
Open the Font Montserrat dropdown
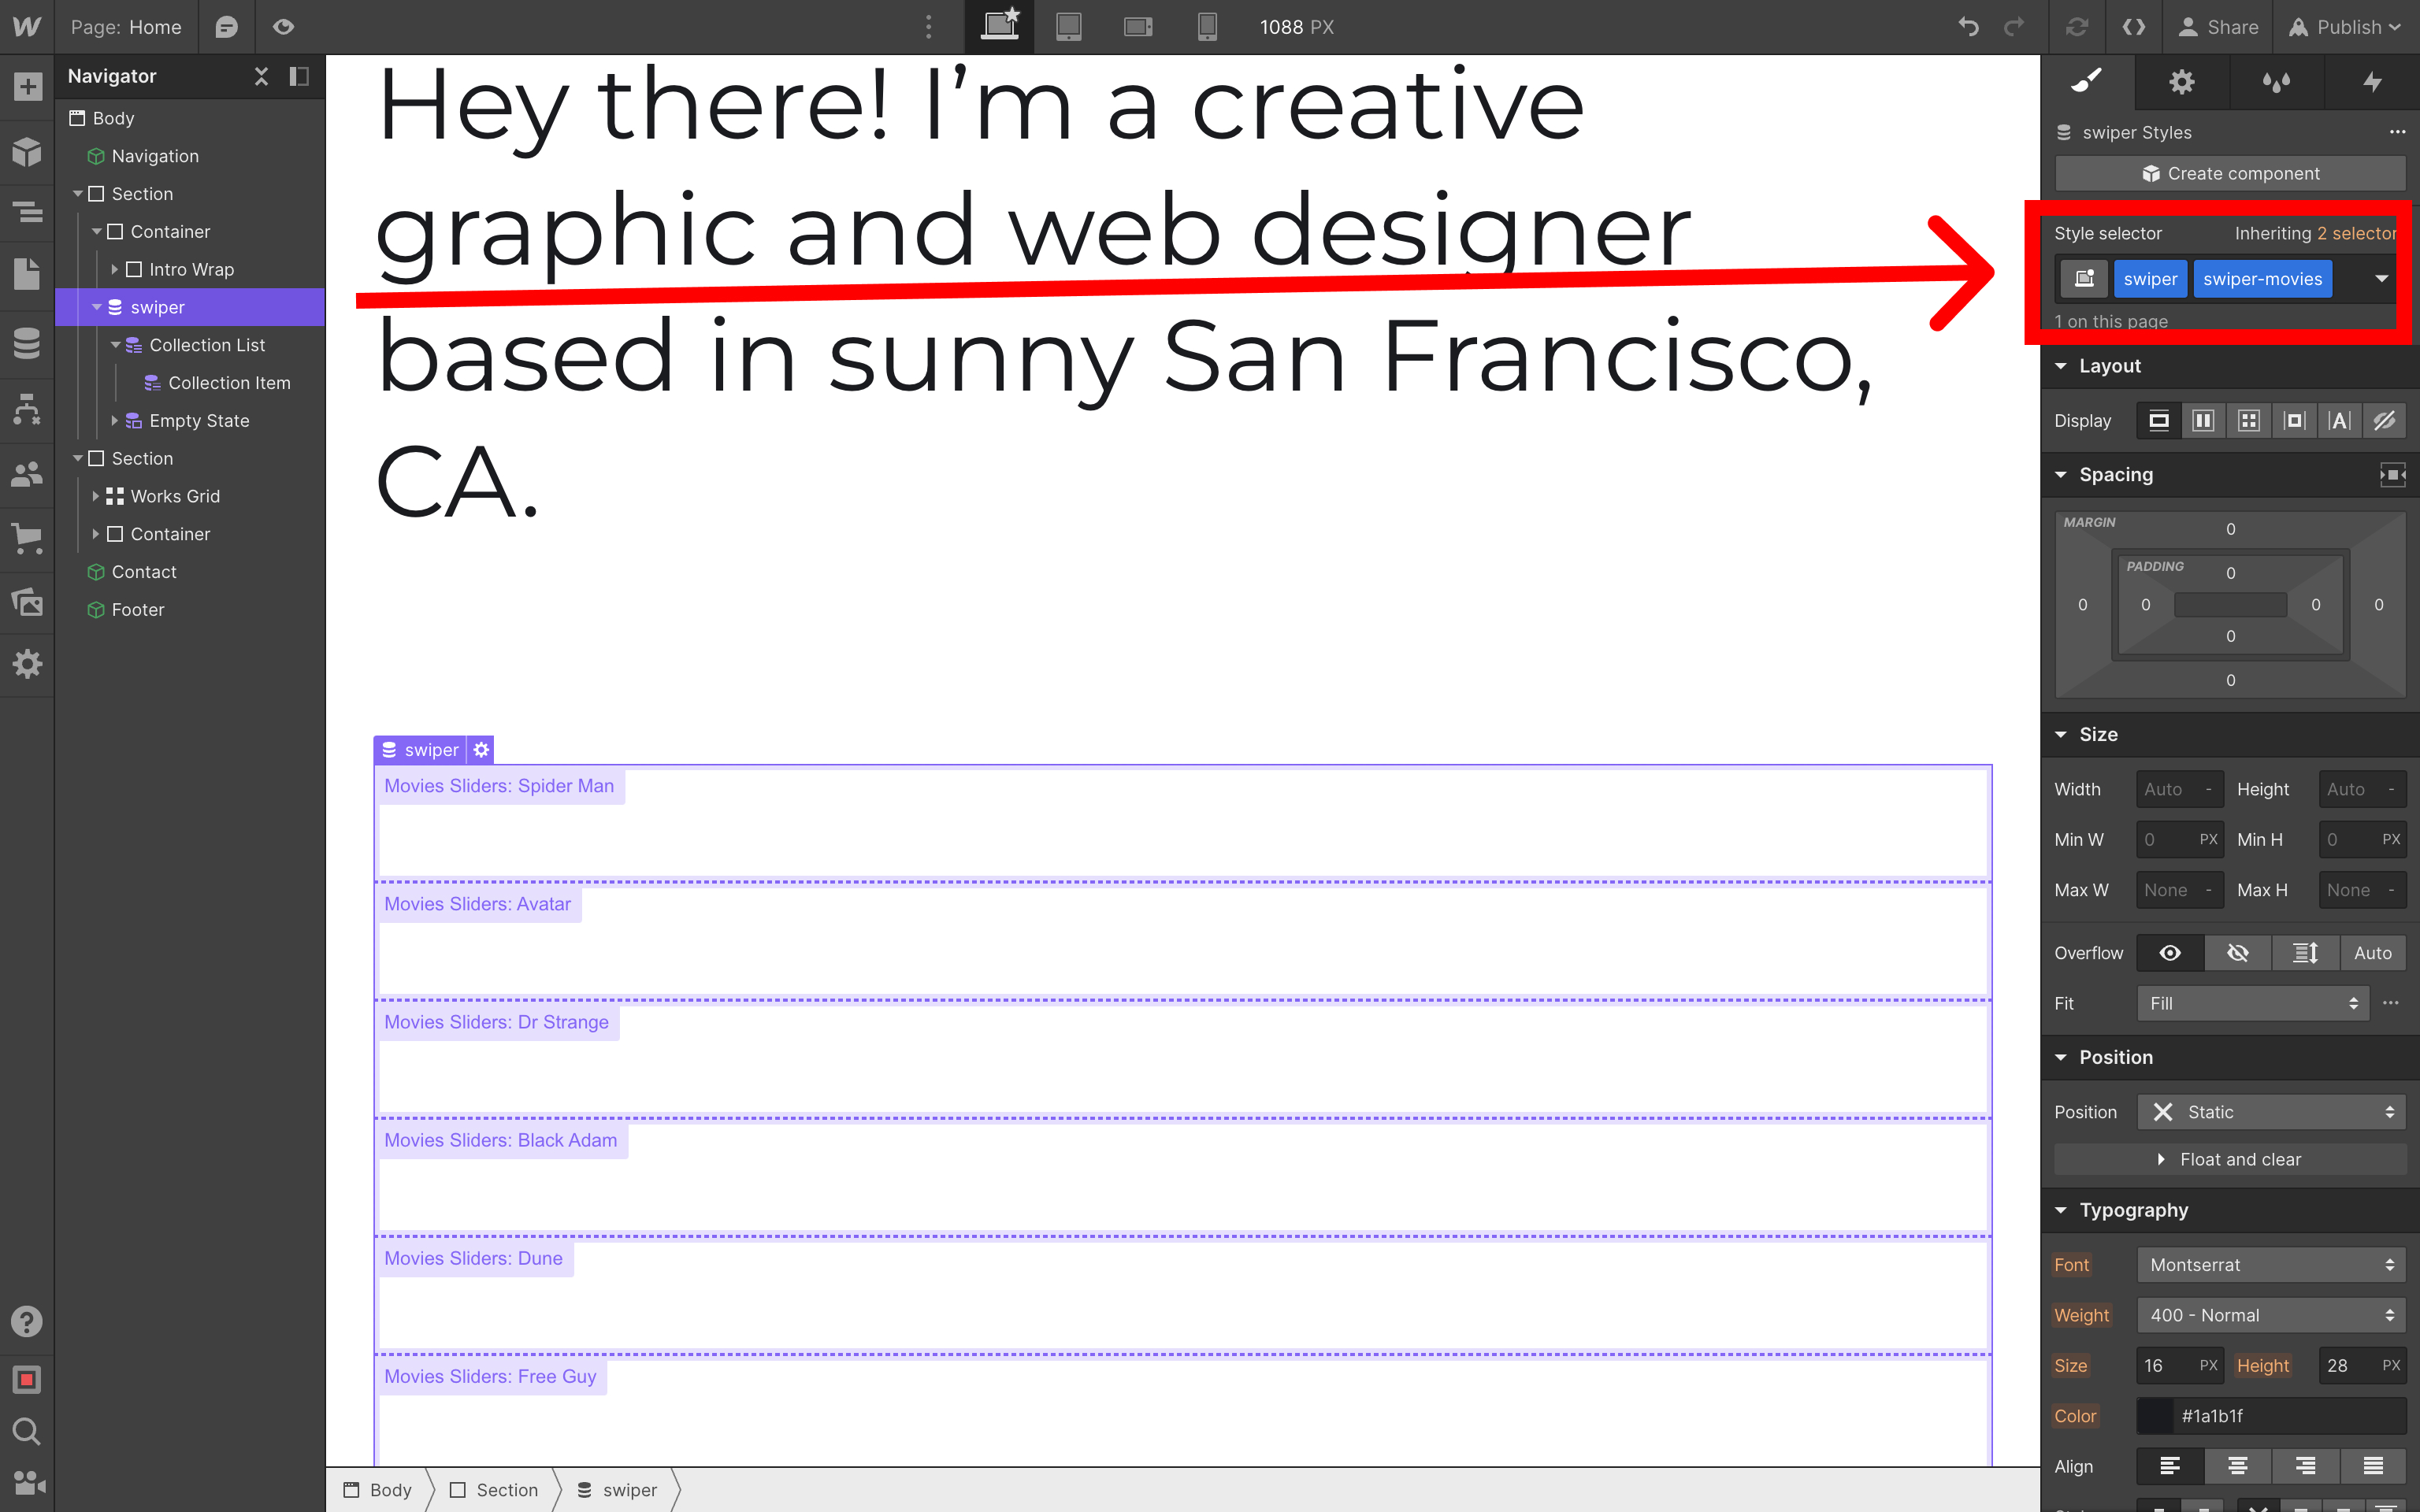[2271, 1265]
